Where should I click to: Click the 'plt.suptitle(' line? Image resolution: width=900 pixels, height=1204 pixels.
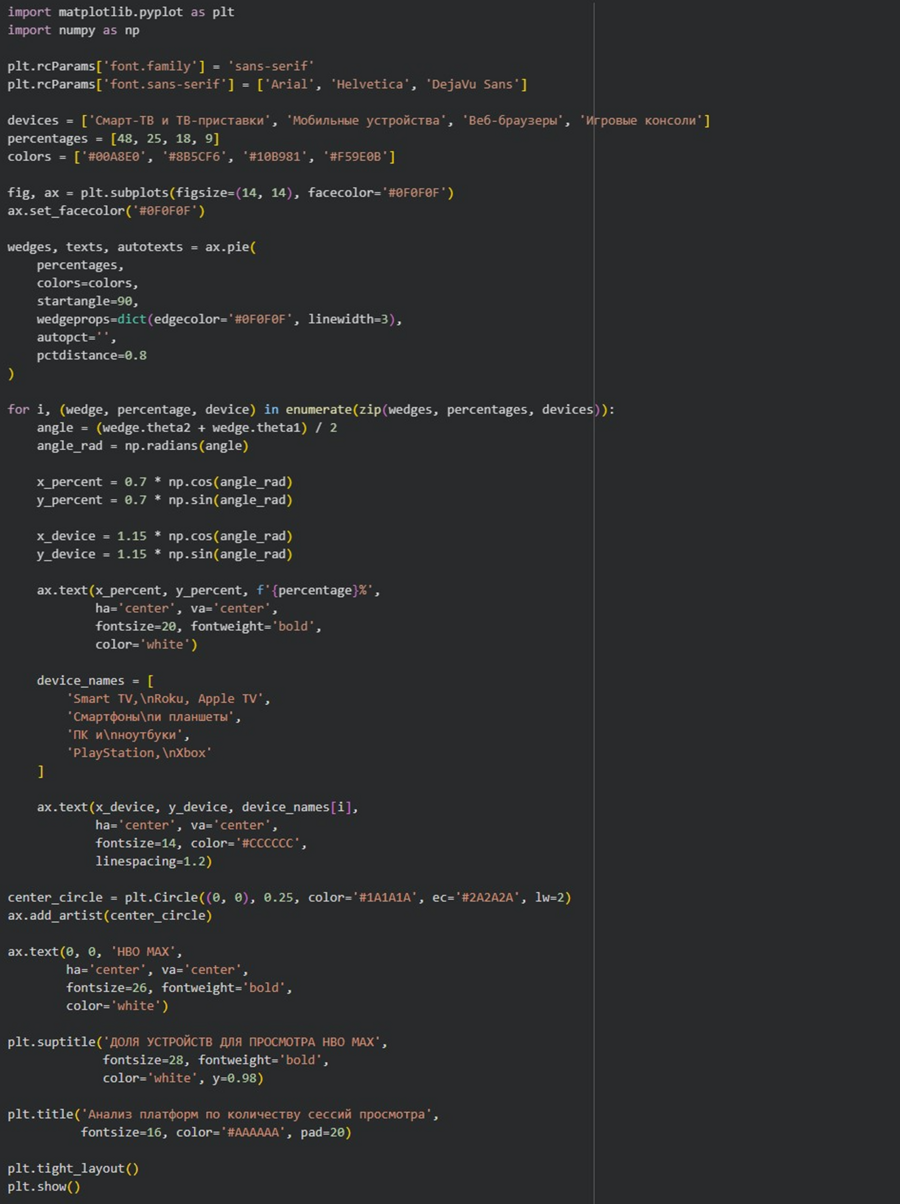pyautogui.click(x=198, y=1042)
